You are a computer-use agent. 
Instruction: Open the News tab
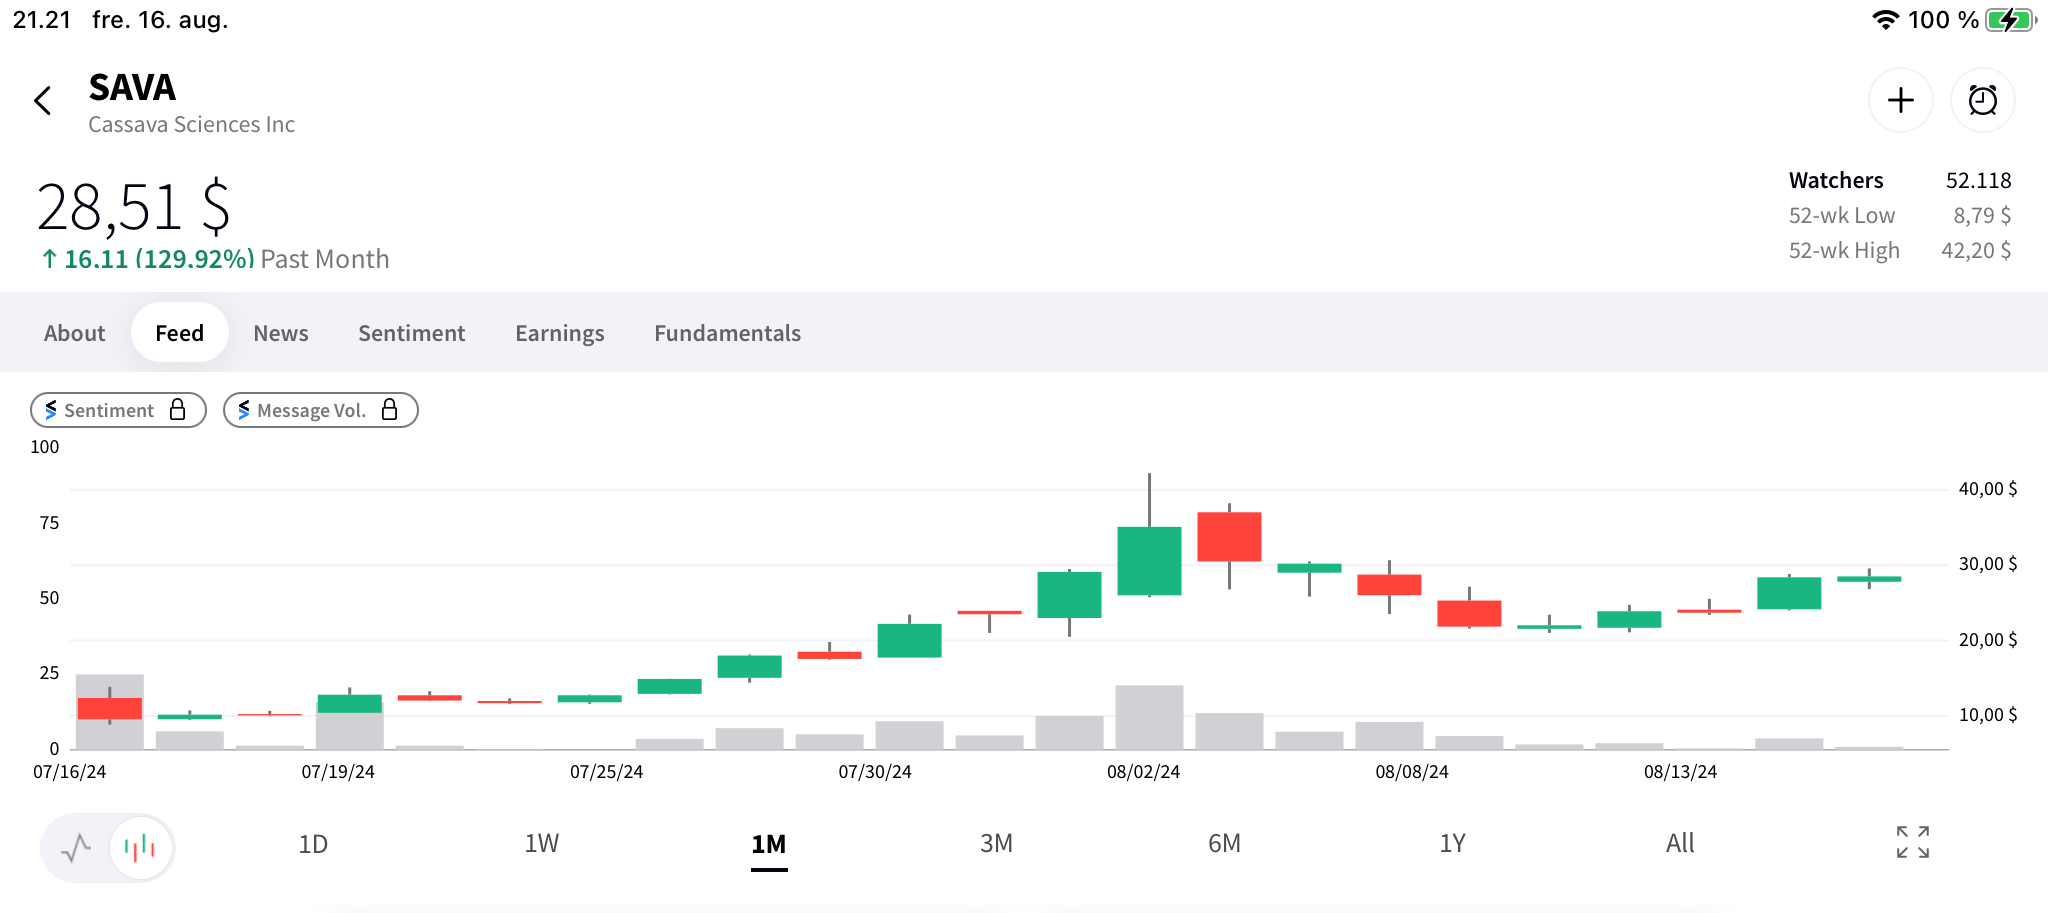coord(281,333)
